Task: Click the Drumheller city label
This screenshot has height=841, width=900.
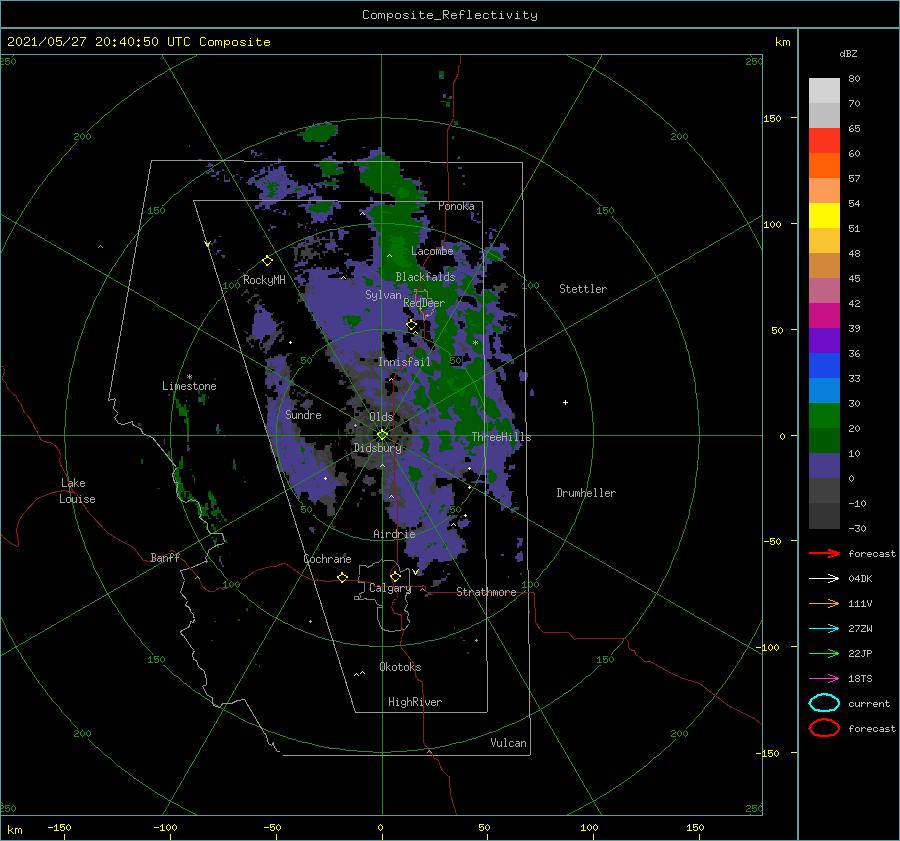Action: pos(586,493)
